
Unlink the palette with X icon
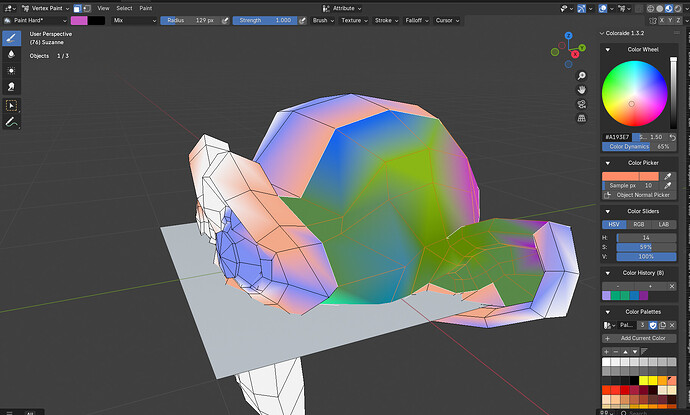coord(672,325)
